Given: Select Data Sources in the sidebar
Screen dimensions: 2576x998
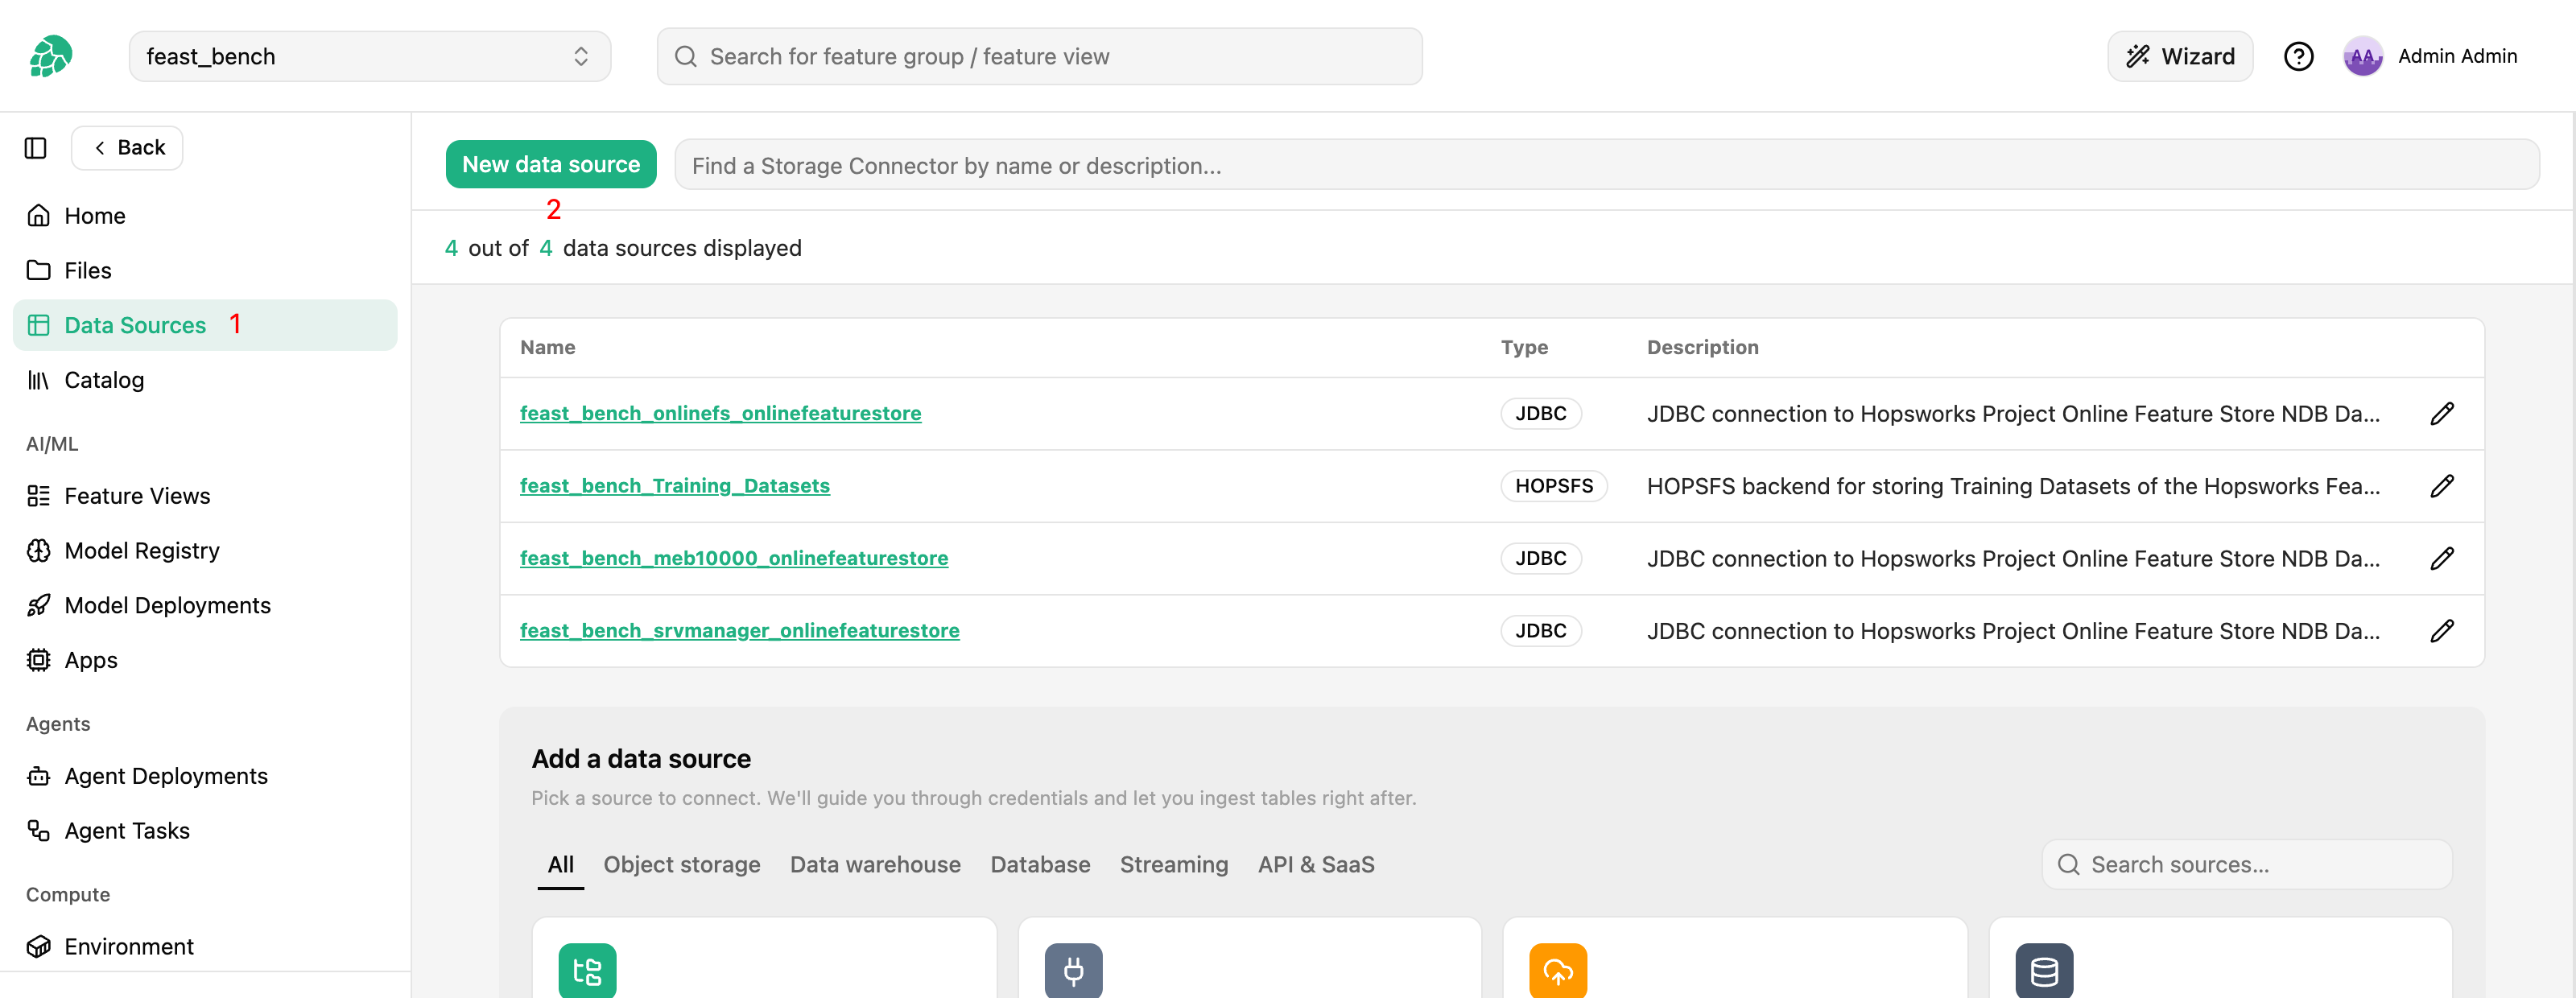Looking at the screenshot, I should click(x=205, y=325).
